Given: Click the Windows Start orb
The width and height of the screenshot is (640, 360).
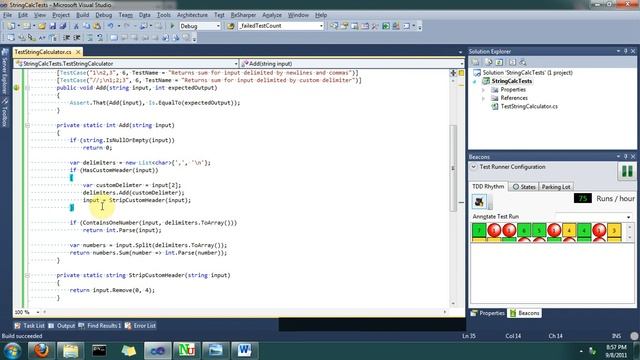Looking at the screenshot, I should [12, 351].
